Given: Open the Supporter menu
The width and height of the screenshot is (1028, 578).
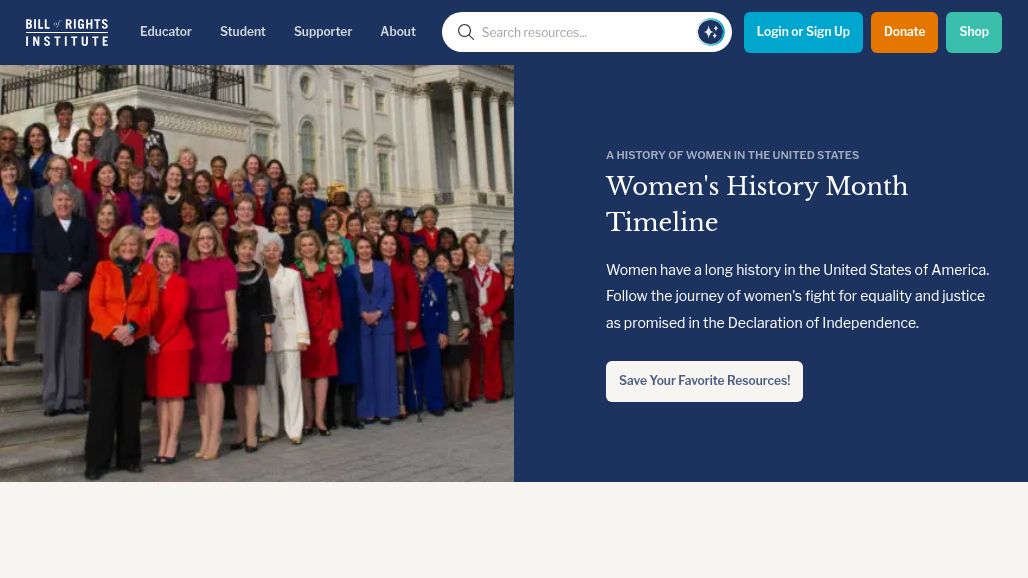Looking at the screenshot, I should 322,32.
